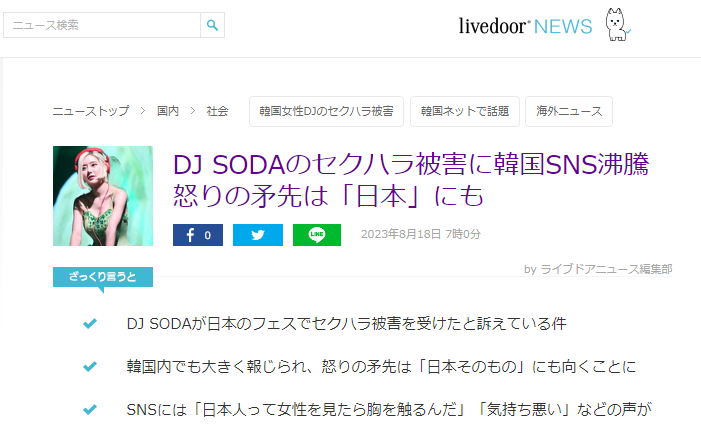This screenshot has width=701, height=448.
Task: Open 社会 breadcrumb category
Action: coord(217,111)
